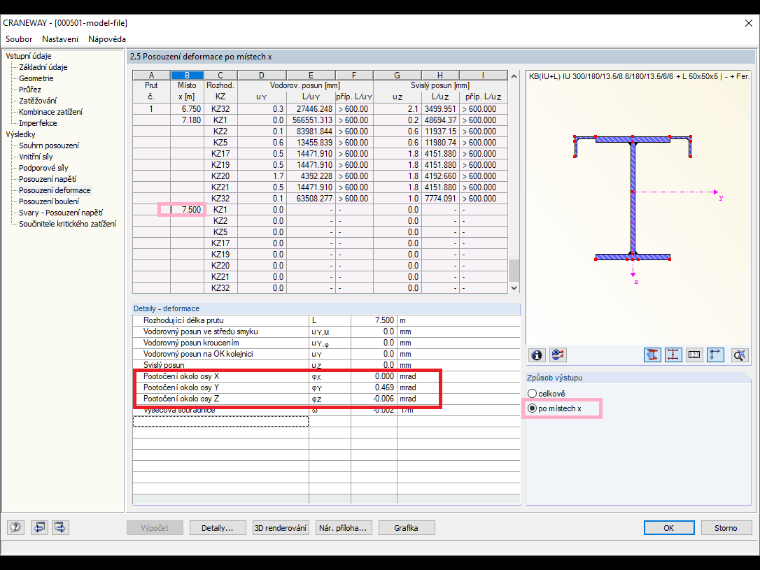Open 'Souhrn posouzení' results

[49, 145]
